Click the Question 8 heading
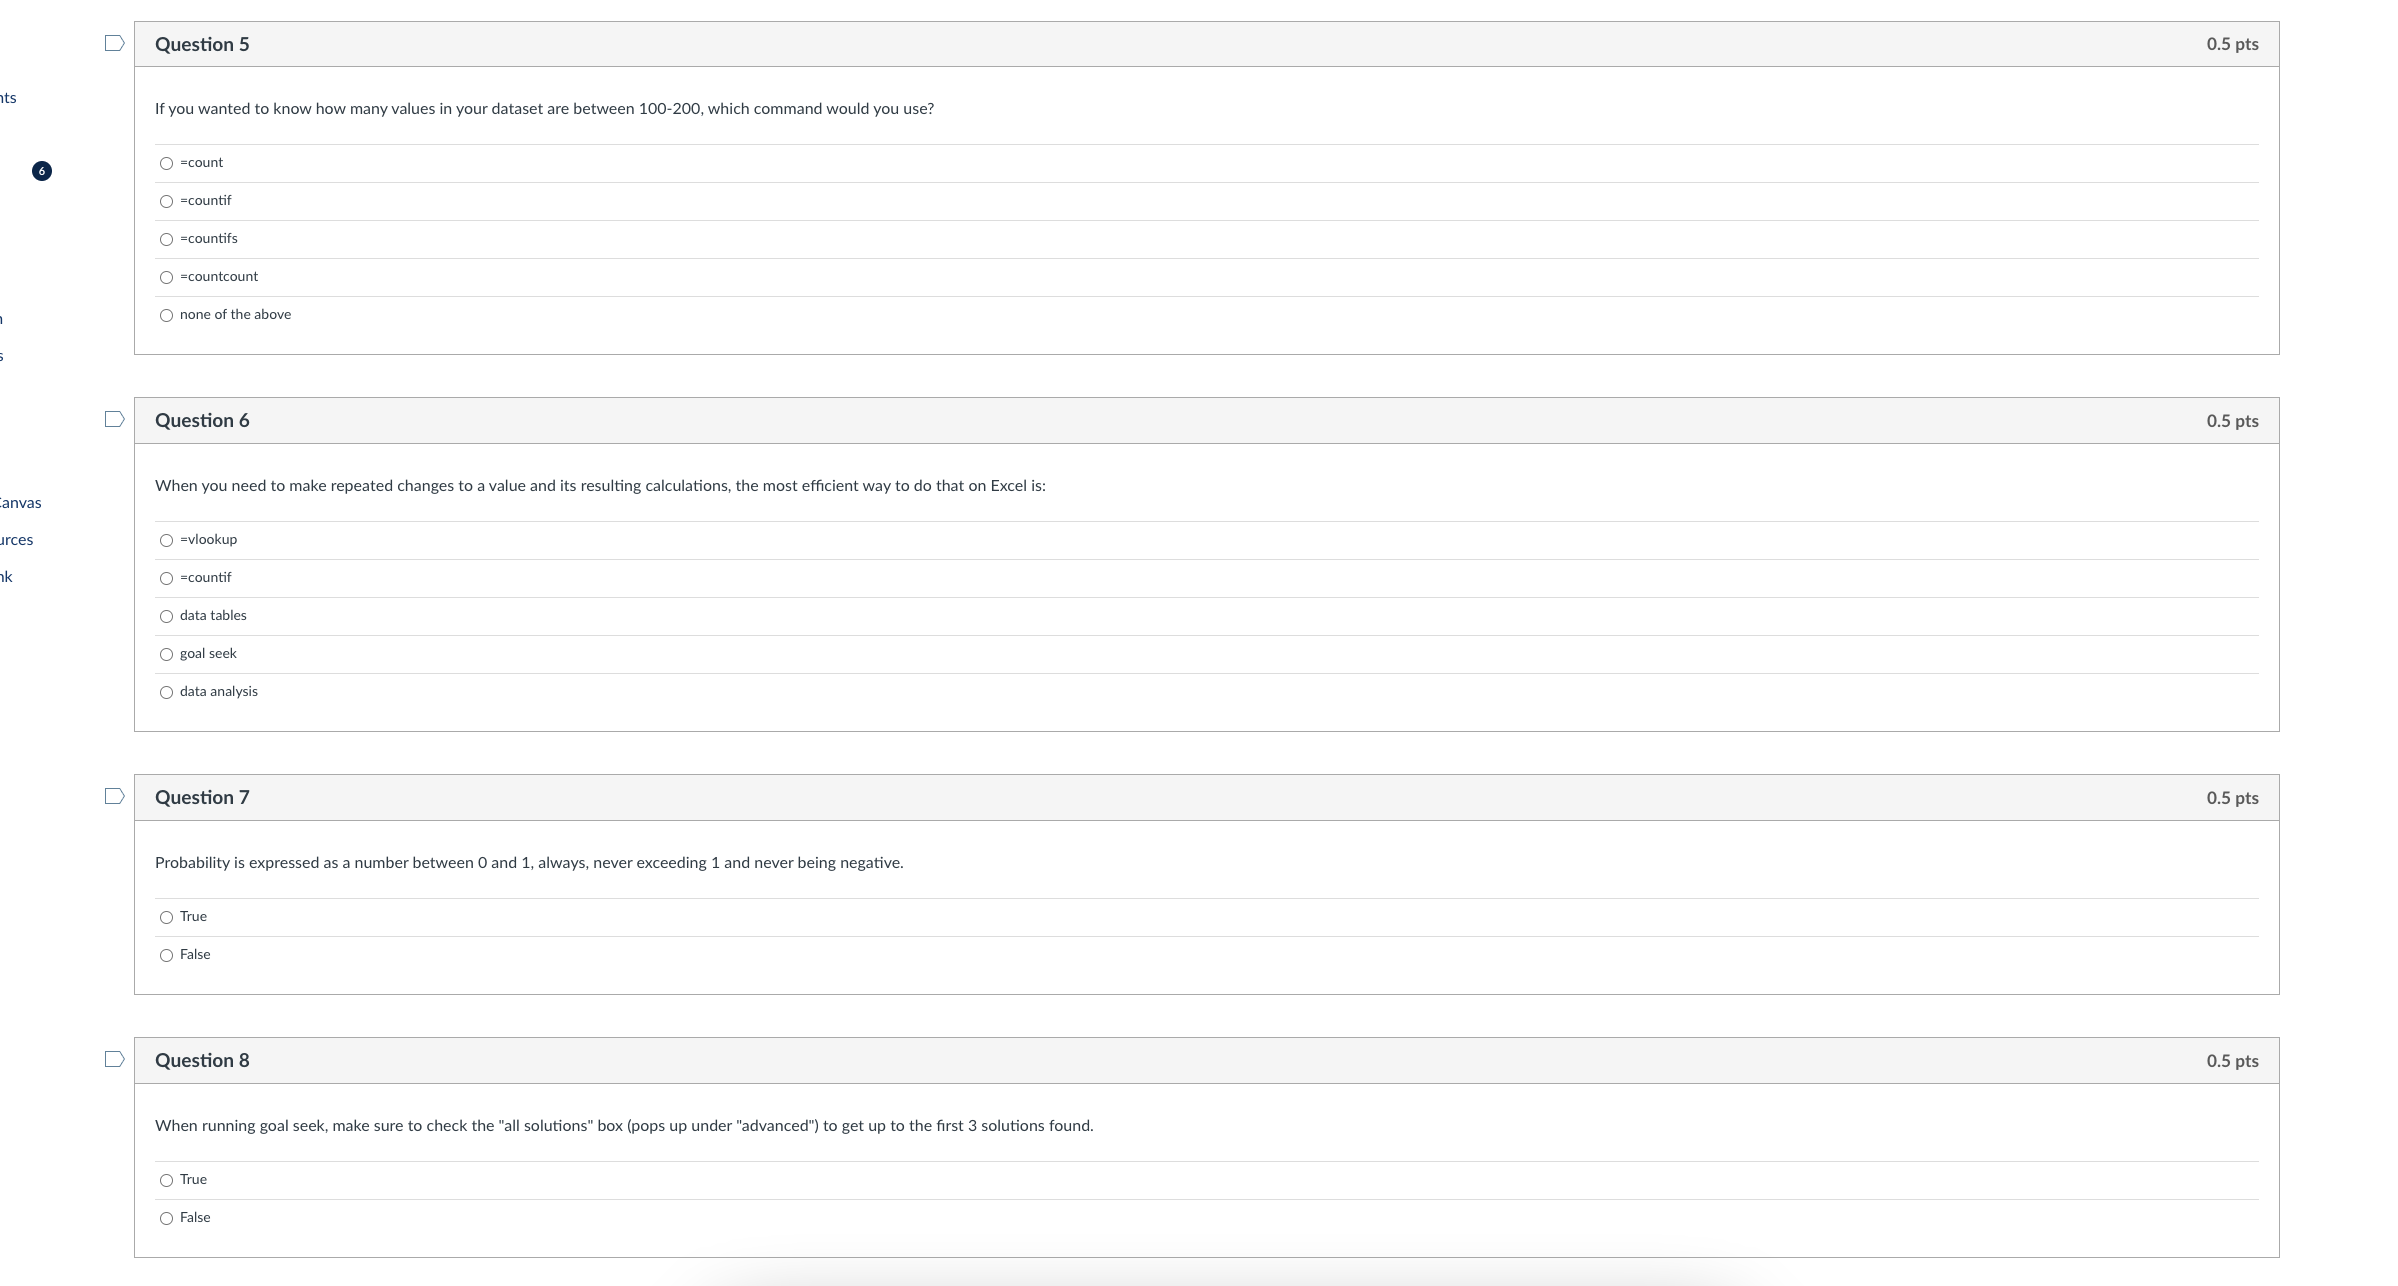The image size is (2398, 1286). (x=202, y=1061)
